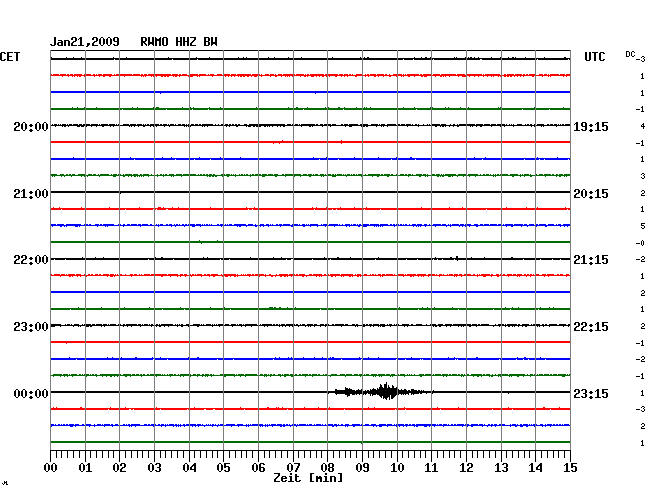Viewport: 650px width, 494px height.
Task: Click the "11" minute tick label
Action: [431, 468]
